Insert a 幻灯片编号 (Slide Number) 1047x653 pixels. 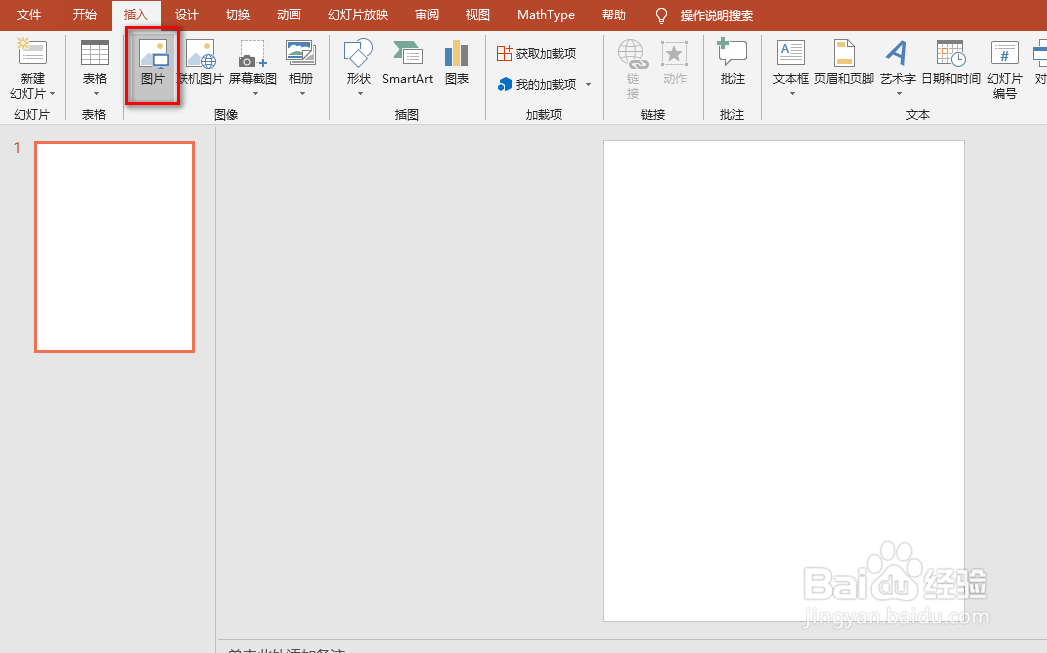(x=1003, y=65)
